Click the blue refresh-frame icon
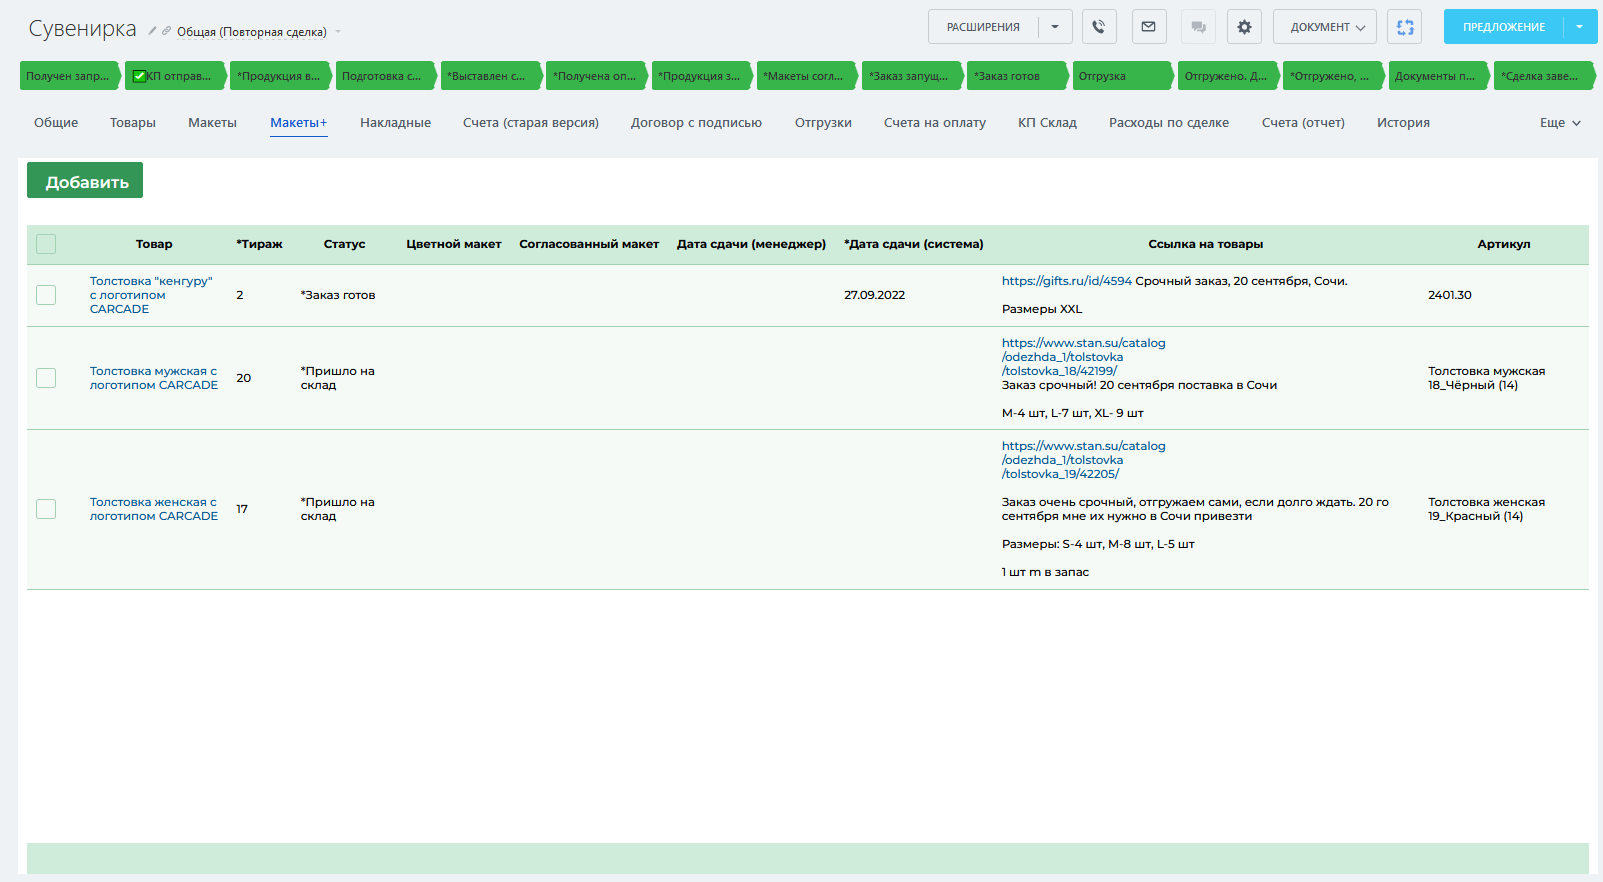Viewport: 1603px width, 882px height. pyautogui.click(x=1405, y=27)
